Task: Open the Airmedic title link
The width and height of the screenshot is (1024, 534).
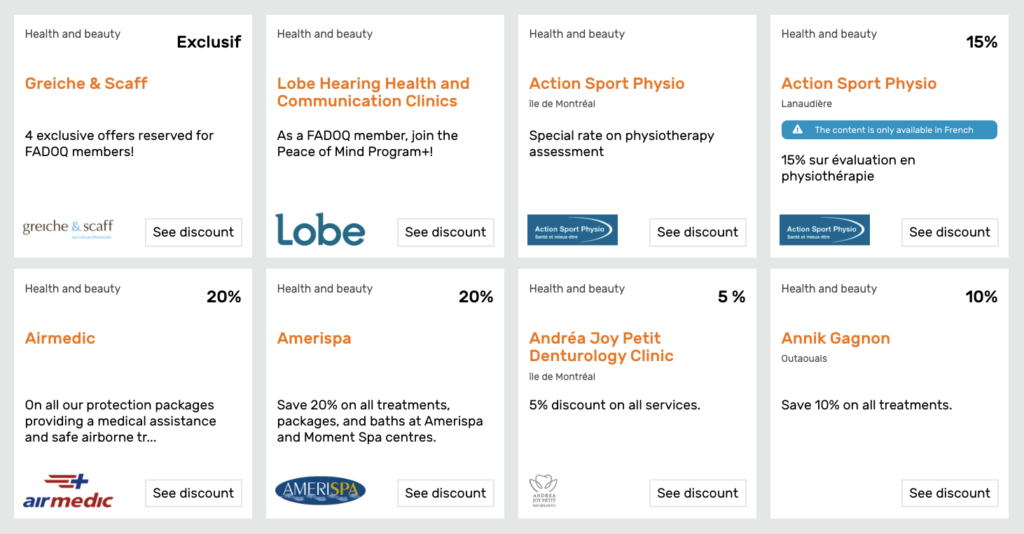Action: point(60,338)
